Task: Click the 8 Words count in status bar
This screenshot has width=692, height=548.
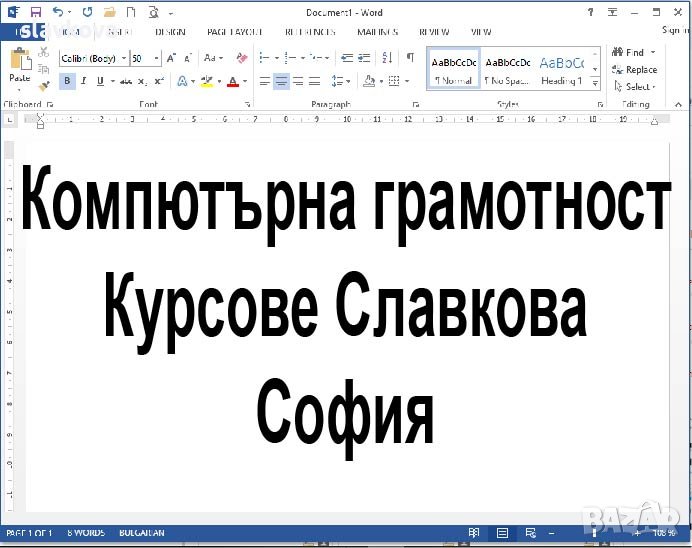Action: [x=84, y=533]
